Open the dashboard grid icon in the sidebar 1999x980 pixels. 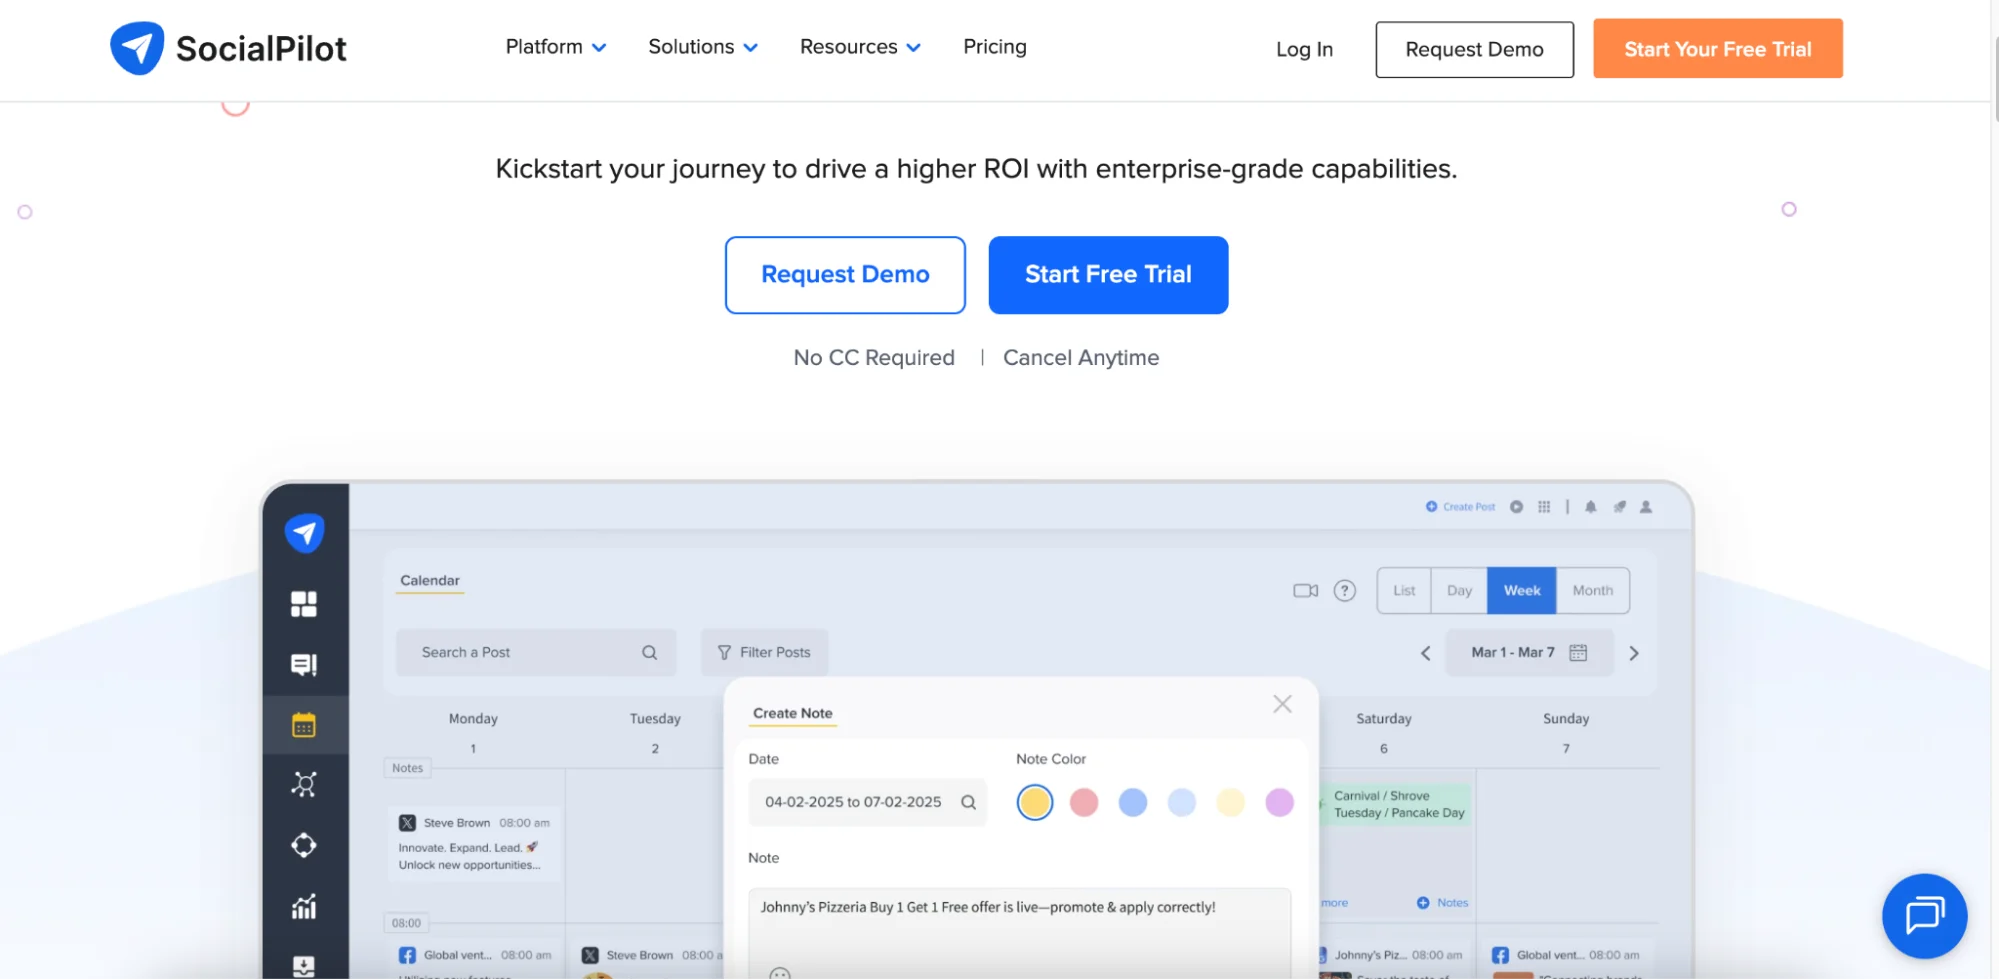click(x=304, y=604)
